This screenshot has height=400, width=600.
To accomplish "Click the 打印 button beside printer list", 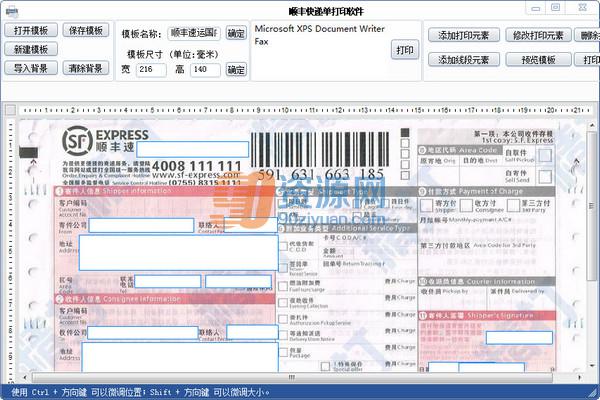I will pyautogui.click(x=405, y=50).
